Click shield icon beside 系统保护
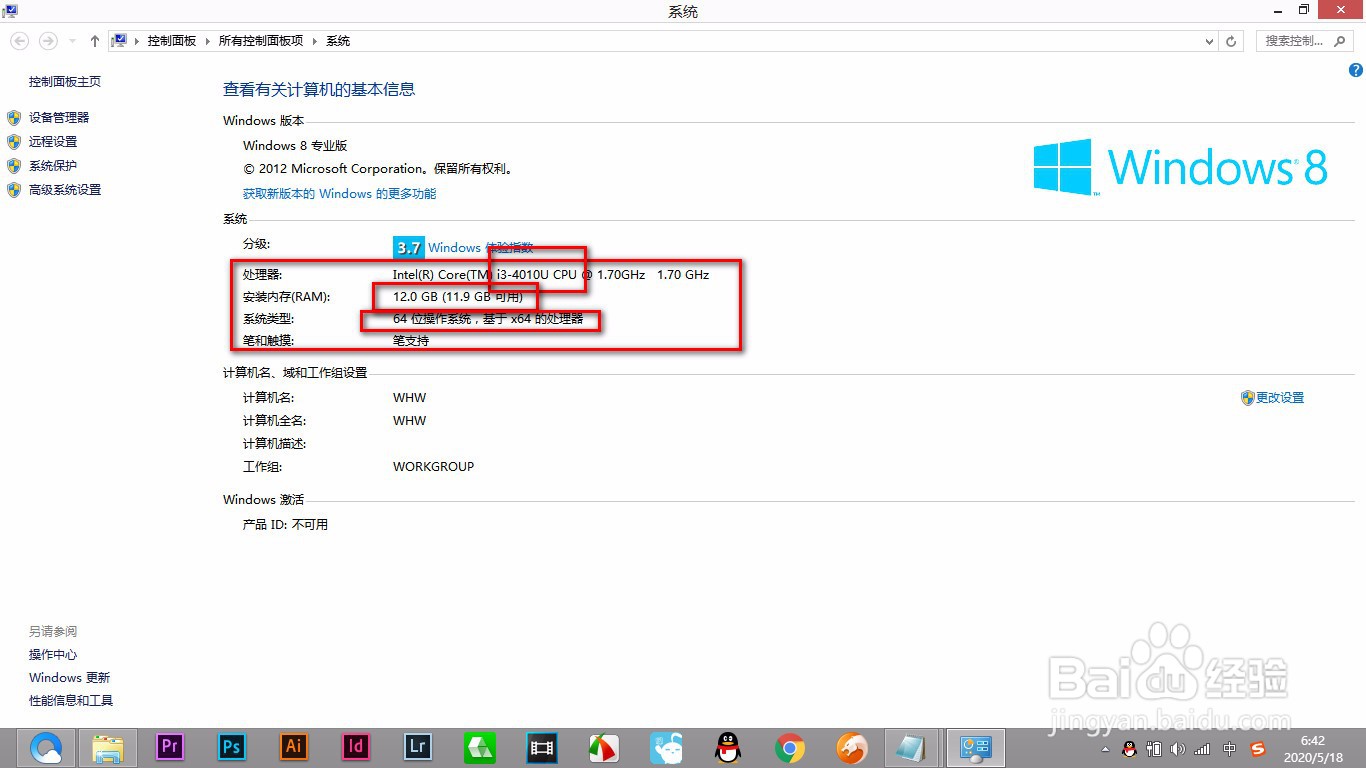The width and height of the screenshot is (1366, 768). [14, 166]
